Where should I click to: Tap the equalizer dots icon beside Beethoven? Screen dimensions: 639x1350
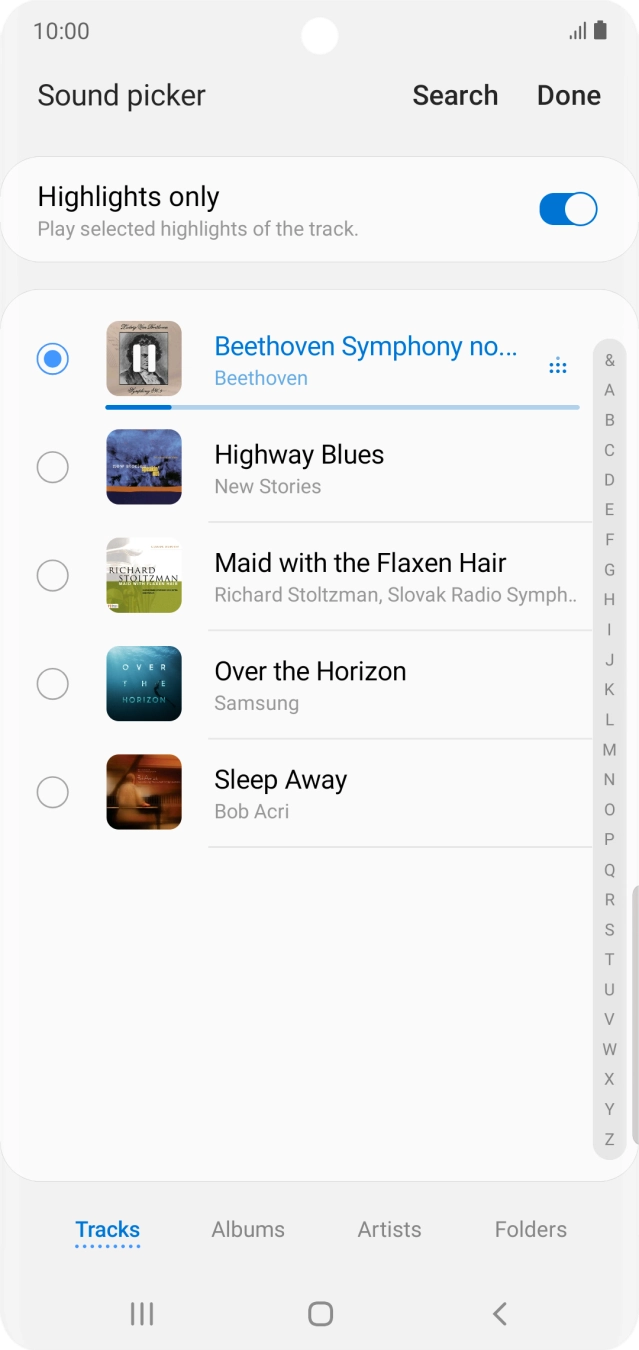558,367
